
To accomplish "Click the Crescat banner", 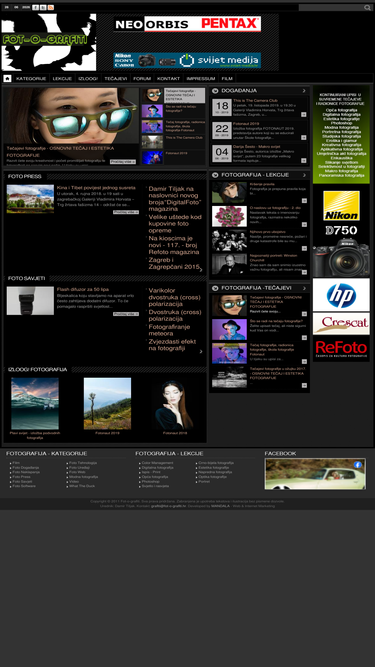I will click(x=341, y=324).
